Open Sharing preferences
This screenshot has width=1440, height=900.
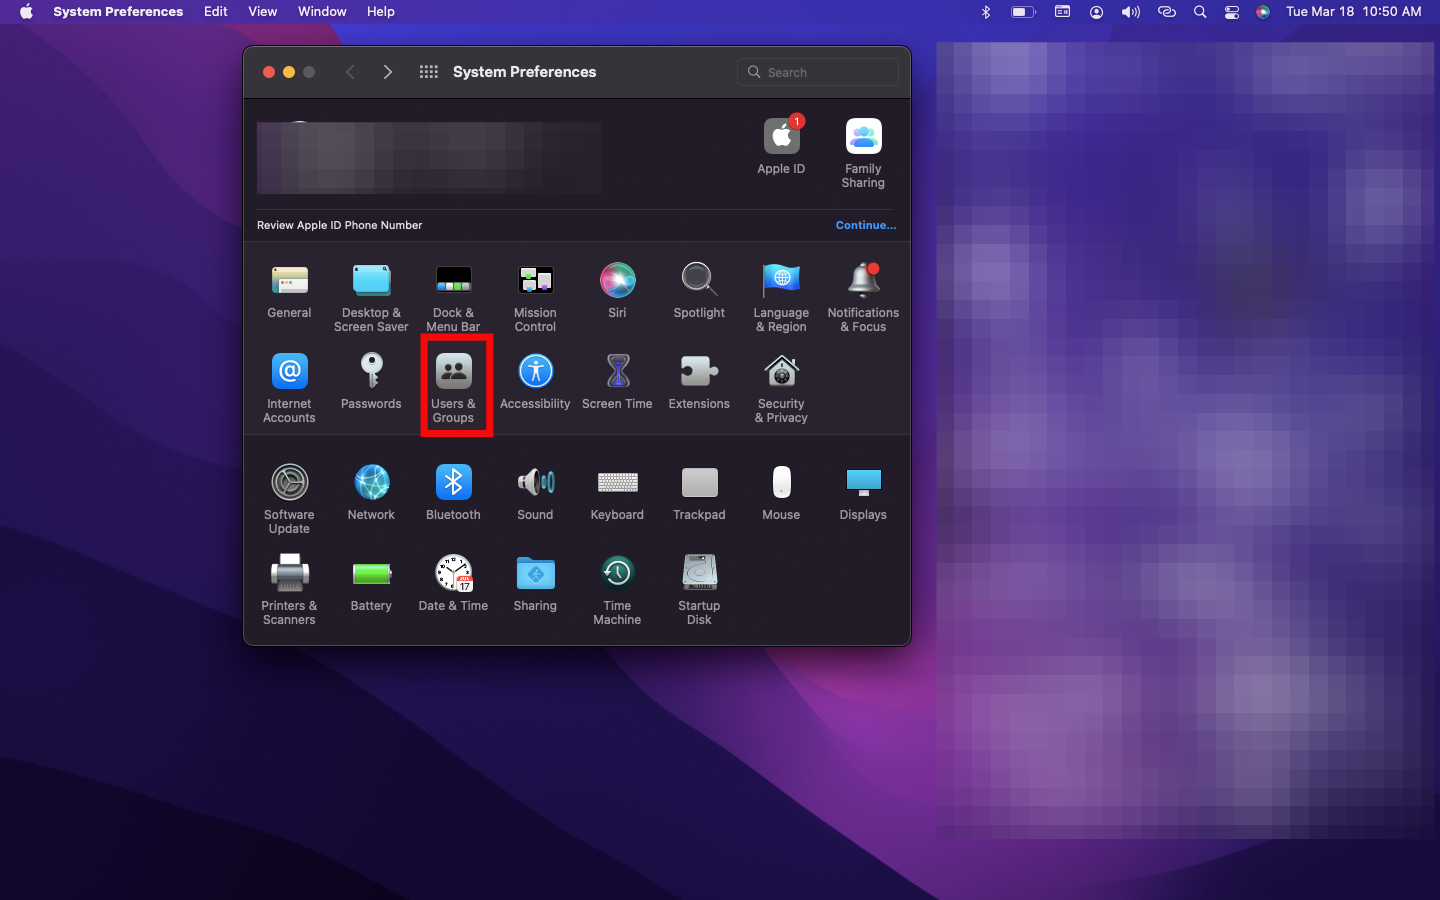535,584
